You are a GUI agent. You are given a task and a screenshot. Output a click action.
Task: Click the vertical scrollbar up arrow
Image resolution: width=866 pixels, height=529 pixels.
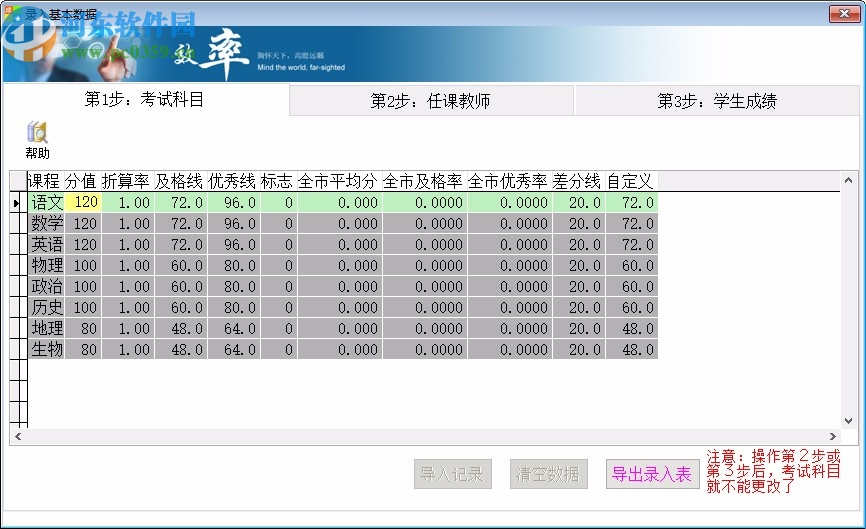tap(848, 180)
